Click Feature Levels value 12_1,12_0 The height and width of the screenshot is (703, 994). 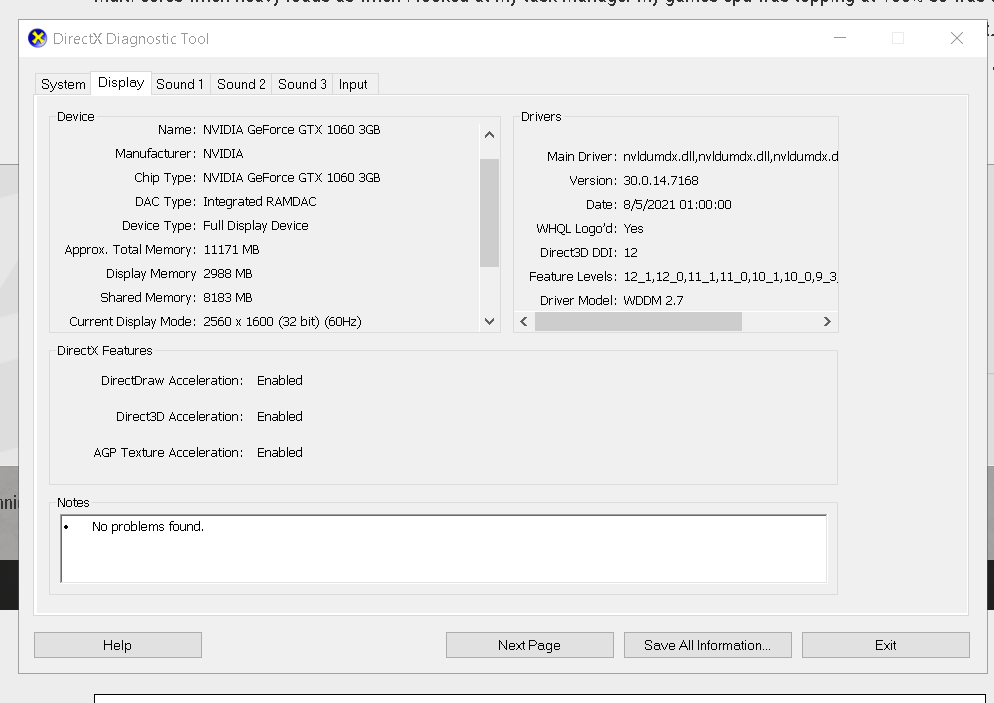tap(730, 277)
